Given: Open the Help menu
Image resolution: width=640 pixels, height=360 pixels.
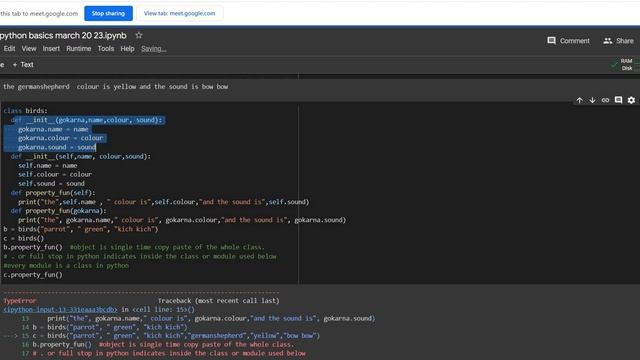Looking at the screenshot, I should [127, 49].
